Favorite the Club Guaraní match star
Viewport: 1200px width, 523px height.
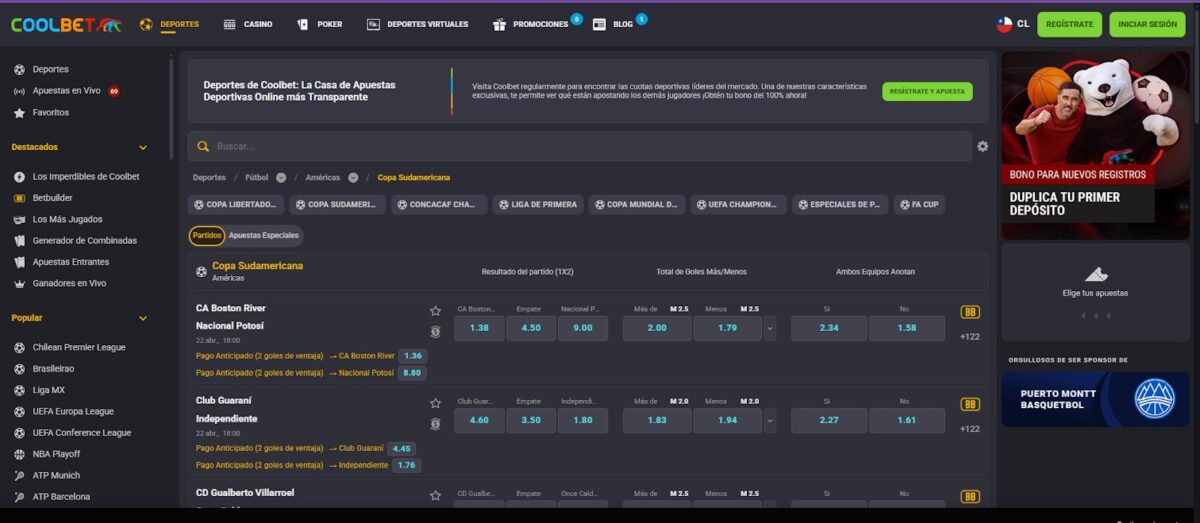435,403
